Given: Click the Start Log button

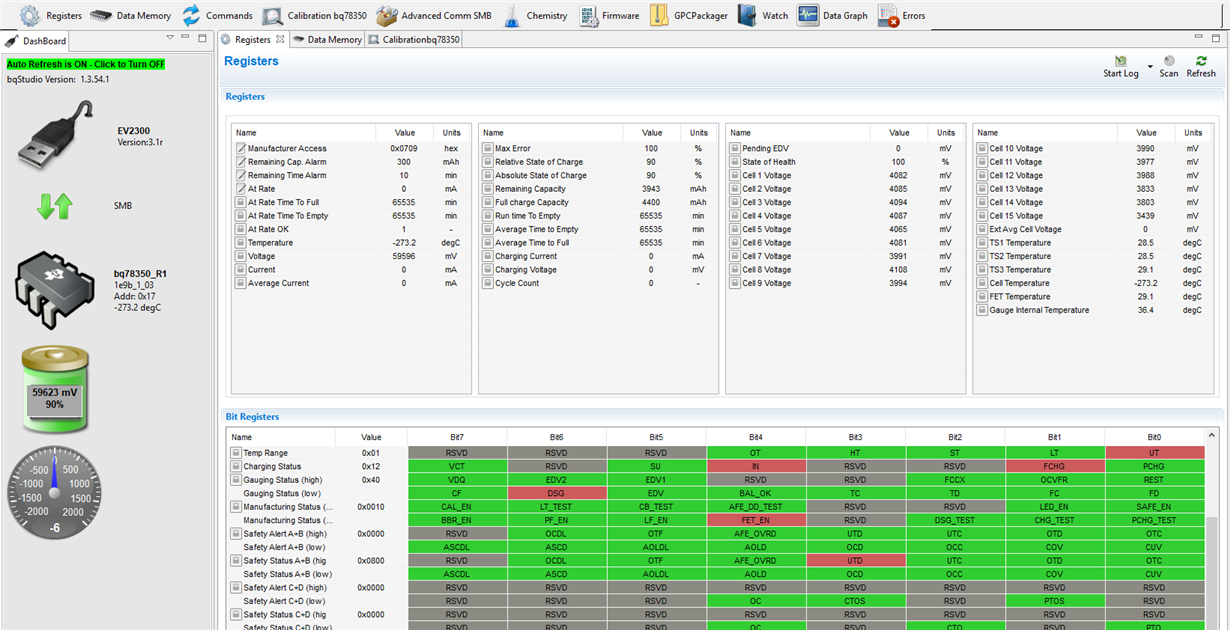Looking at the screenshot, I should [x=1120, y=66].
